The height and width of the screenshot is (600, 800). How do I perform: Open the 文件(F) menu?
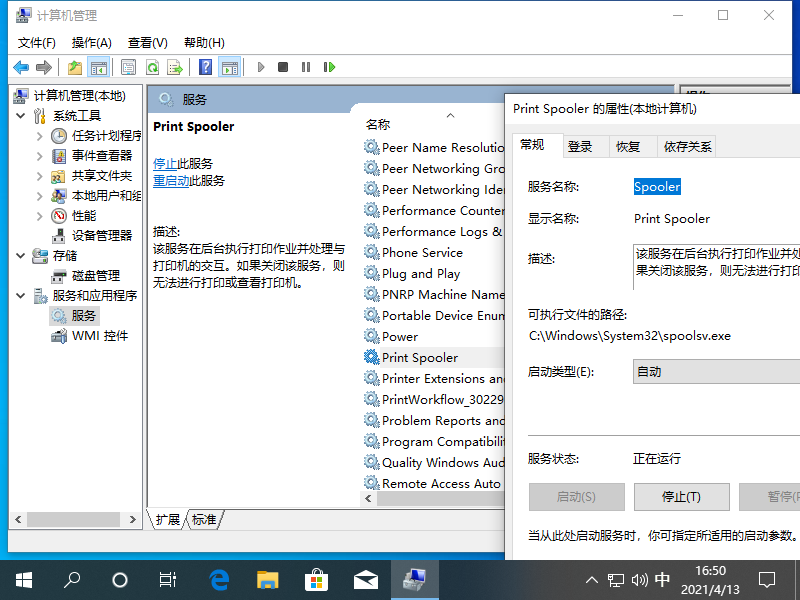point(37,43)
